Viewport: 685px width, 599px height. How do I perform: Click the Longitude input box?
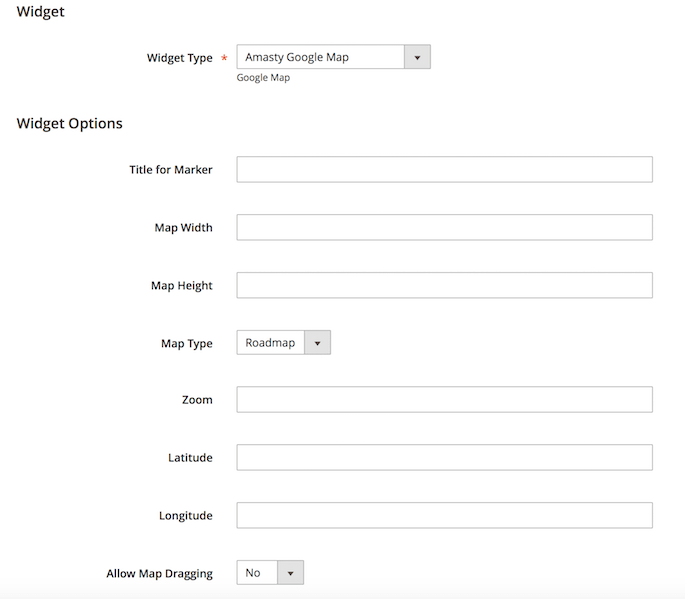[444, 516]
